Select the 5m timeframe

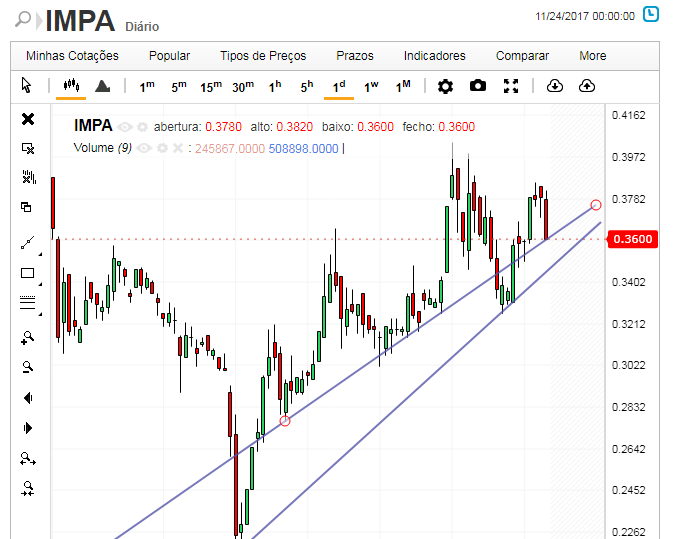coord(179,86)
